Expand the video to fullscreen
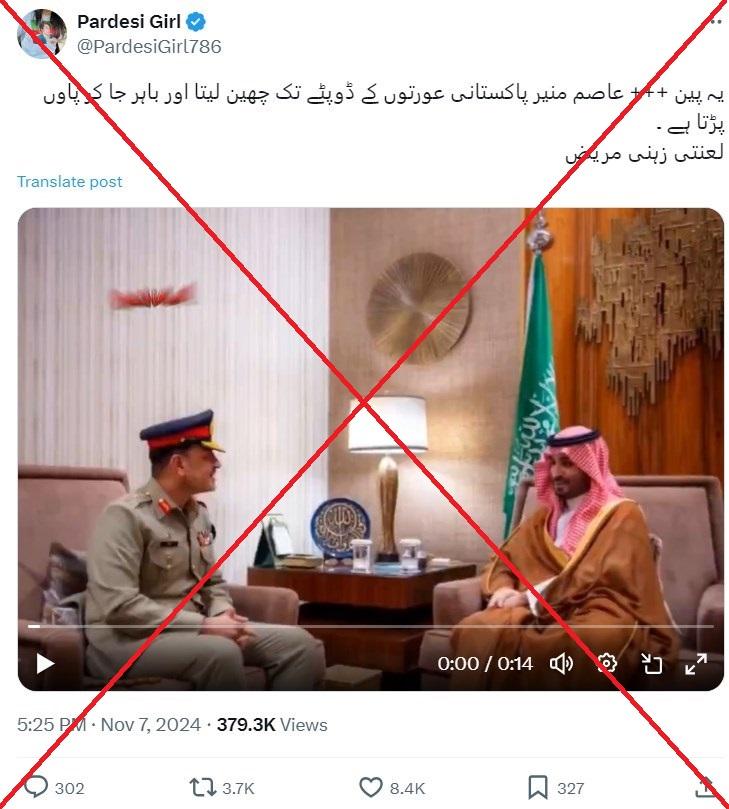This screenshot has width=729, height=809. [695, 664]
